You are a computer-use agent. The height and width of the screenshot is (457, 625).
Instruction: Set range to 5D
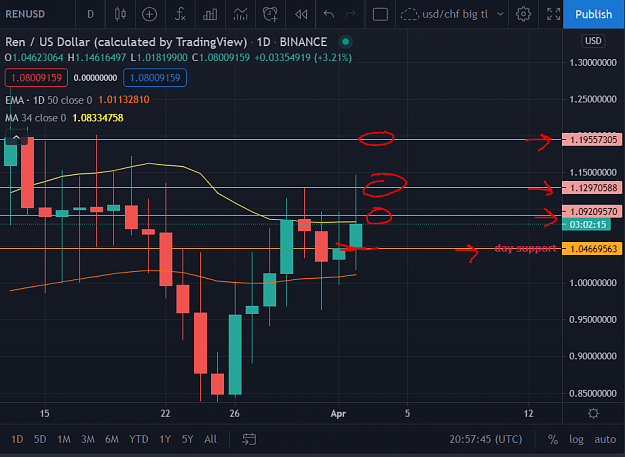click(40, 439)
